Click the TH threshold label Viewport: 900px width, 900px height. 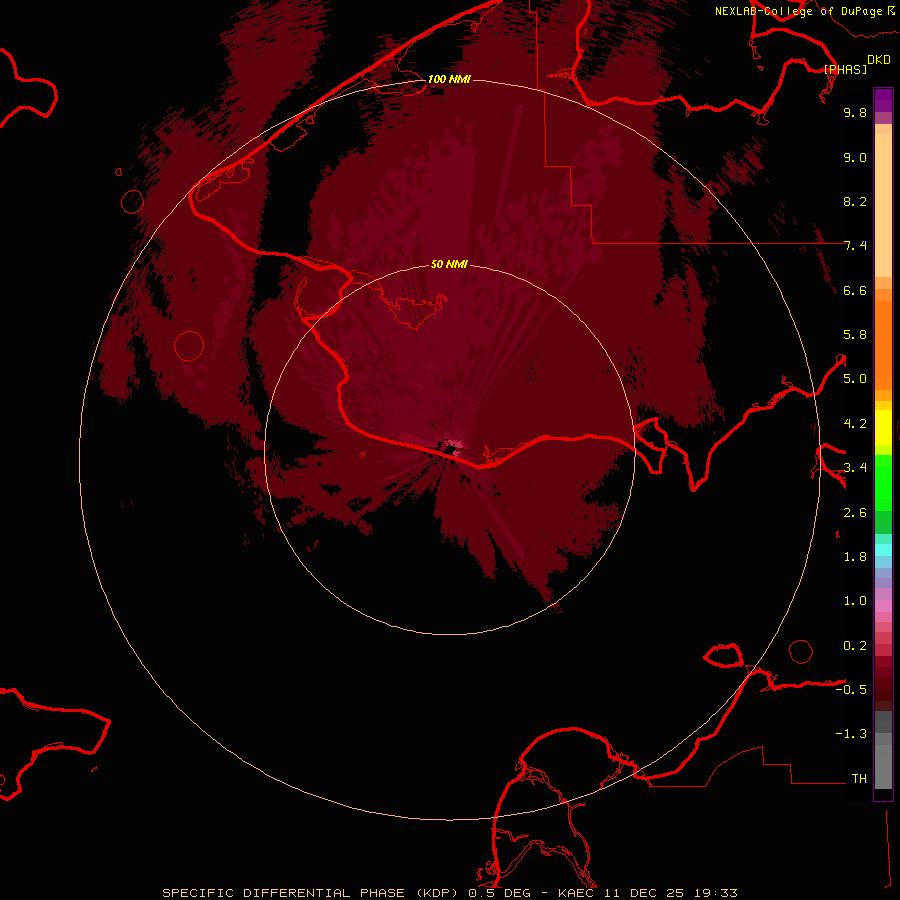859,779
